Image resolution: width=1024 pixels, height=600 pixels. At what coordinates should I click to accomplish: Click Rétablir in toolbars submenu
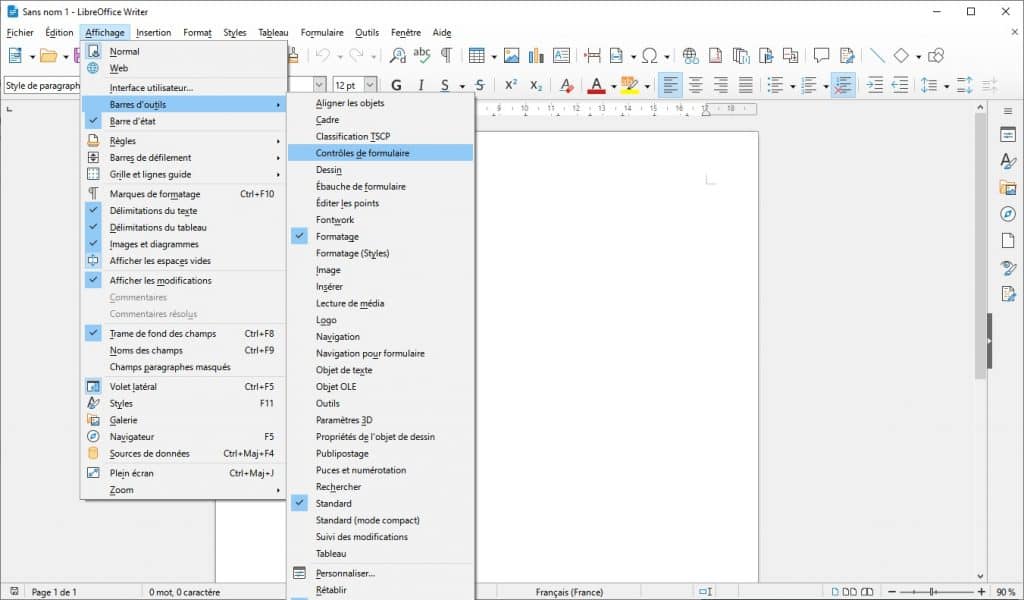381,590
